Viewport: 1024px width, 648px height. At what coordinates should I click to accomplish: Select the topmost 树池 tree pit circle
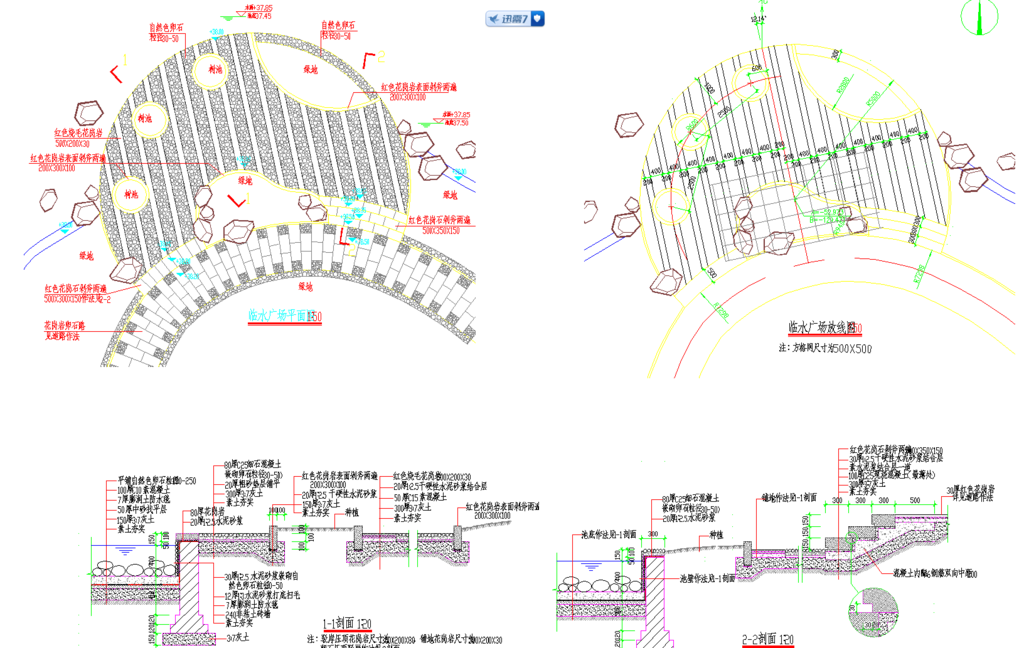pos(213,72)
